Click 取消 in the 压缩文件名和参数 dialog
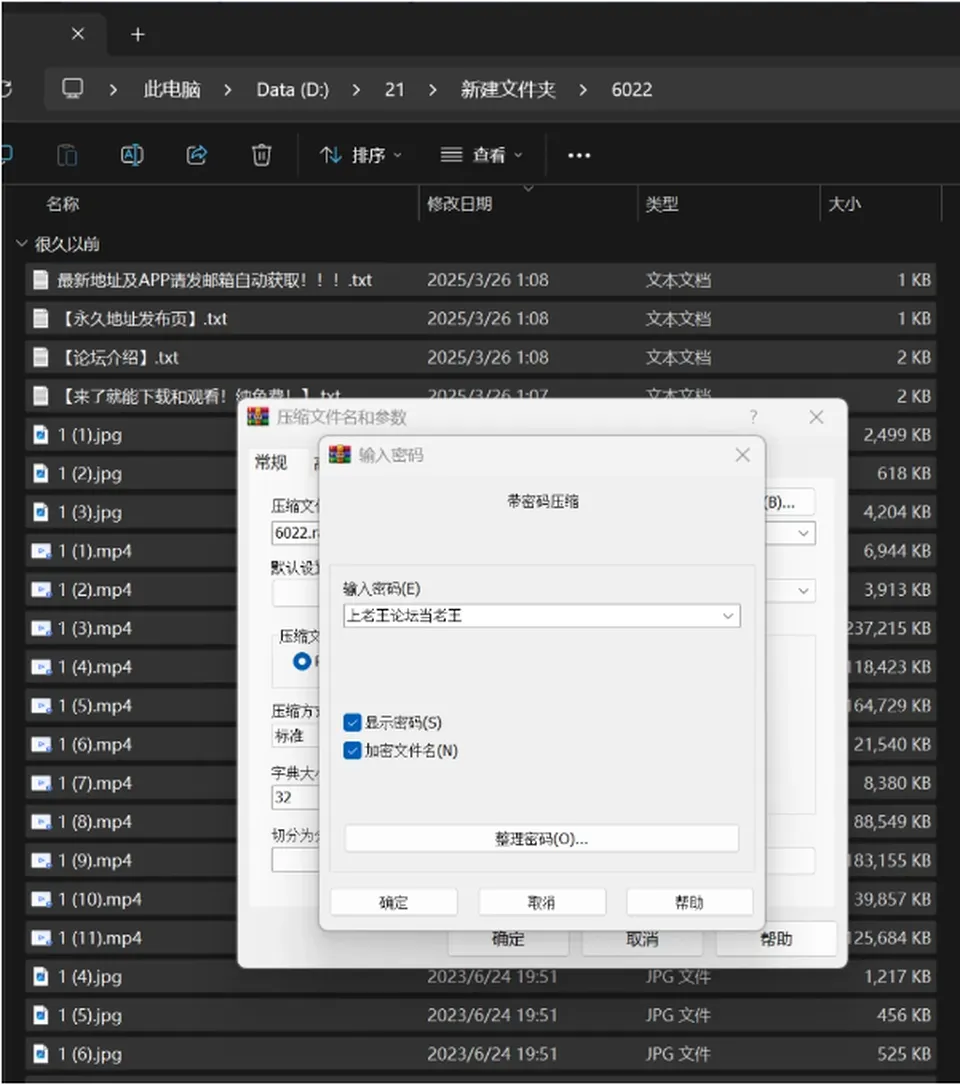This screenshot has height=1085, width=960. click(642, 940)
